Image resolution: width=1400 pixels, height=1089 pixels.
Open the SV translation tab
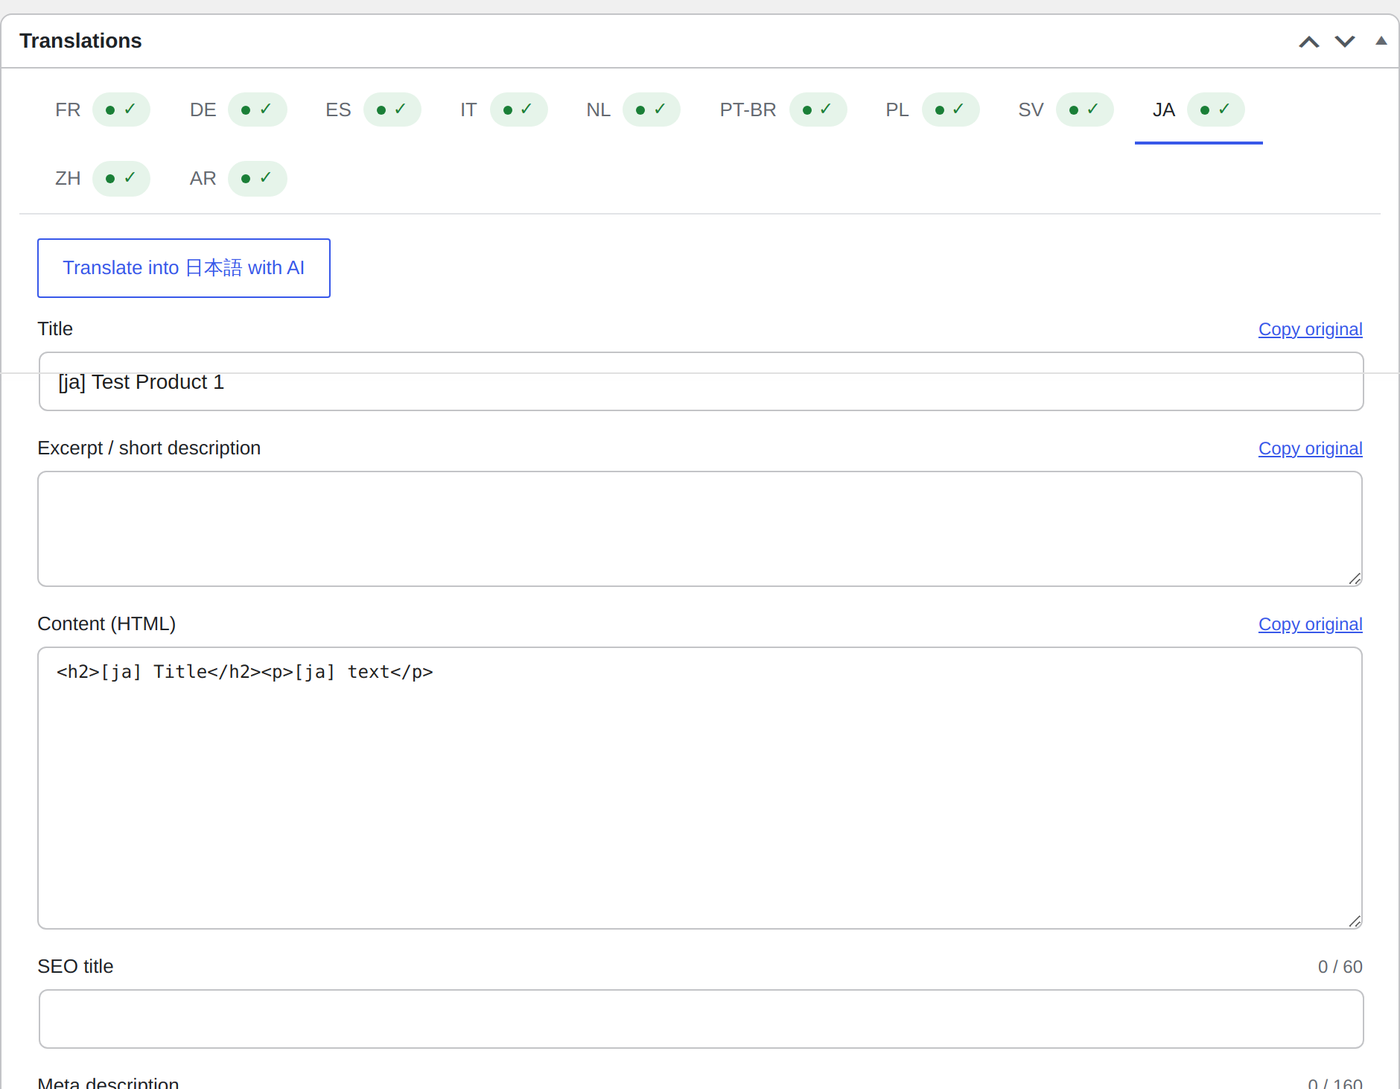1065,109
